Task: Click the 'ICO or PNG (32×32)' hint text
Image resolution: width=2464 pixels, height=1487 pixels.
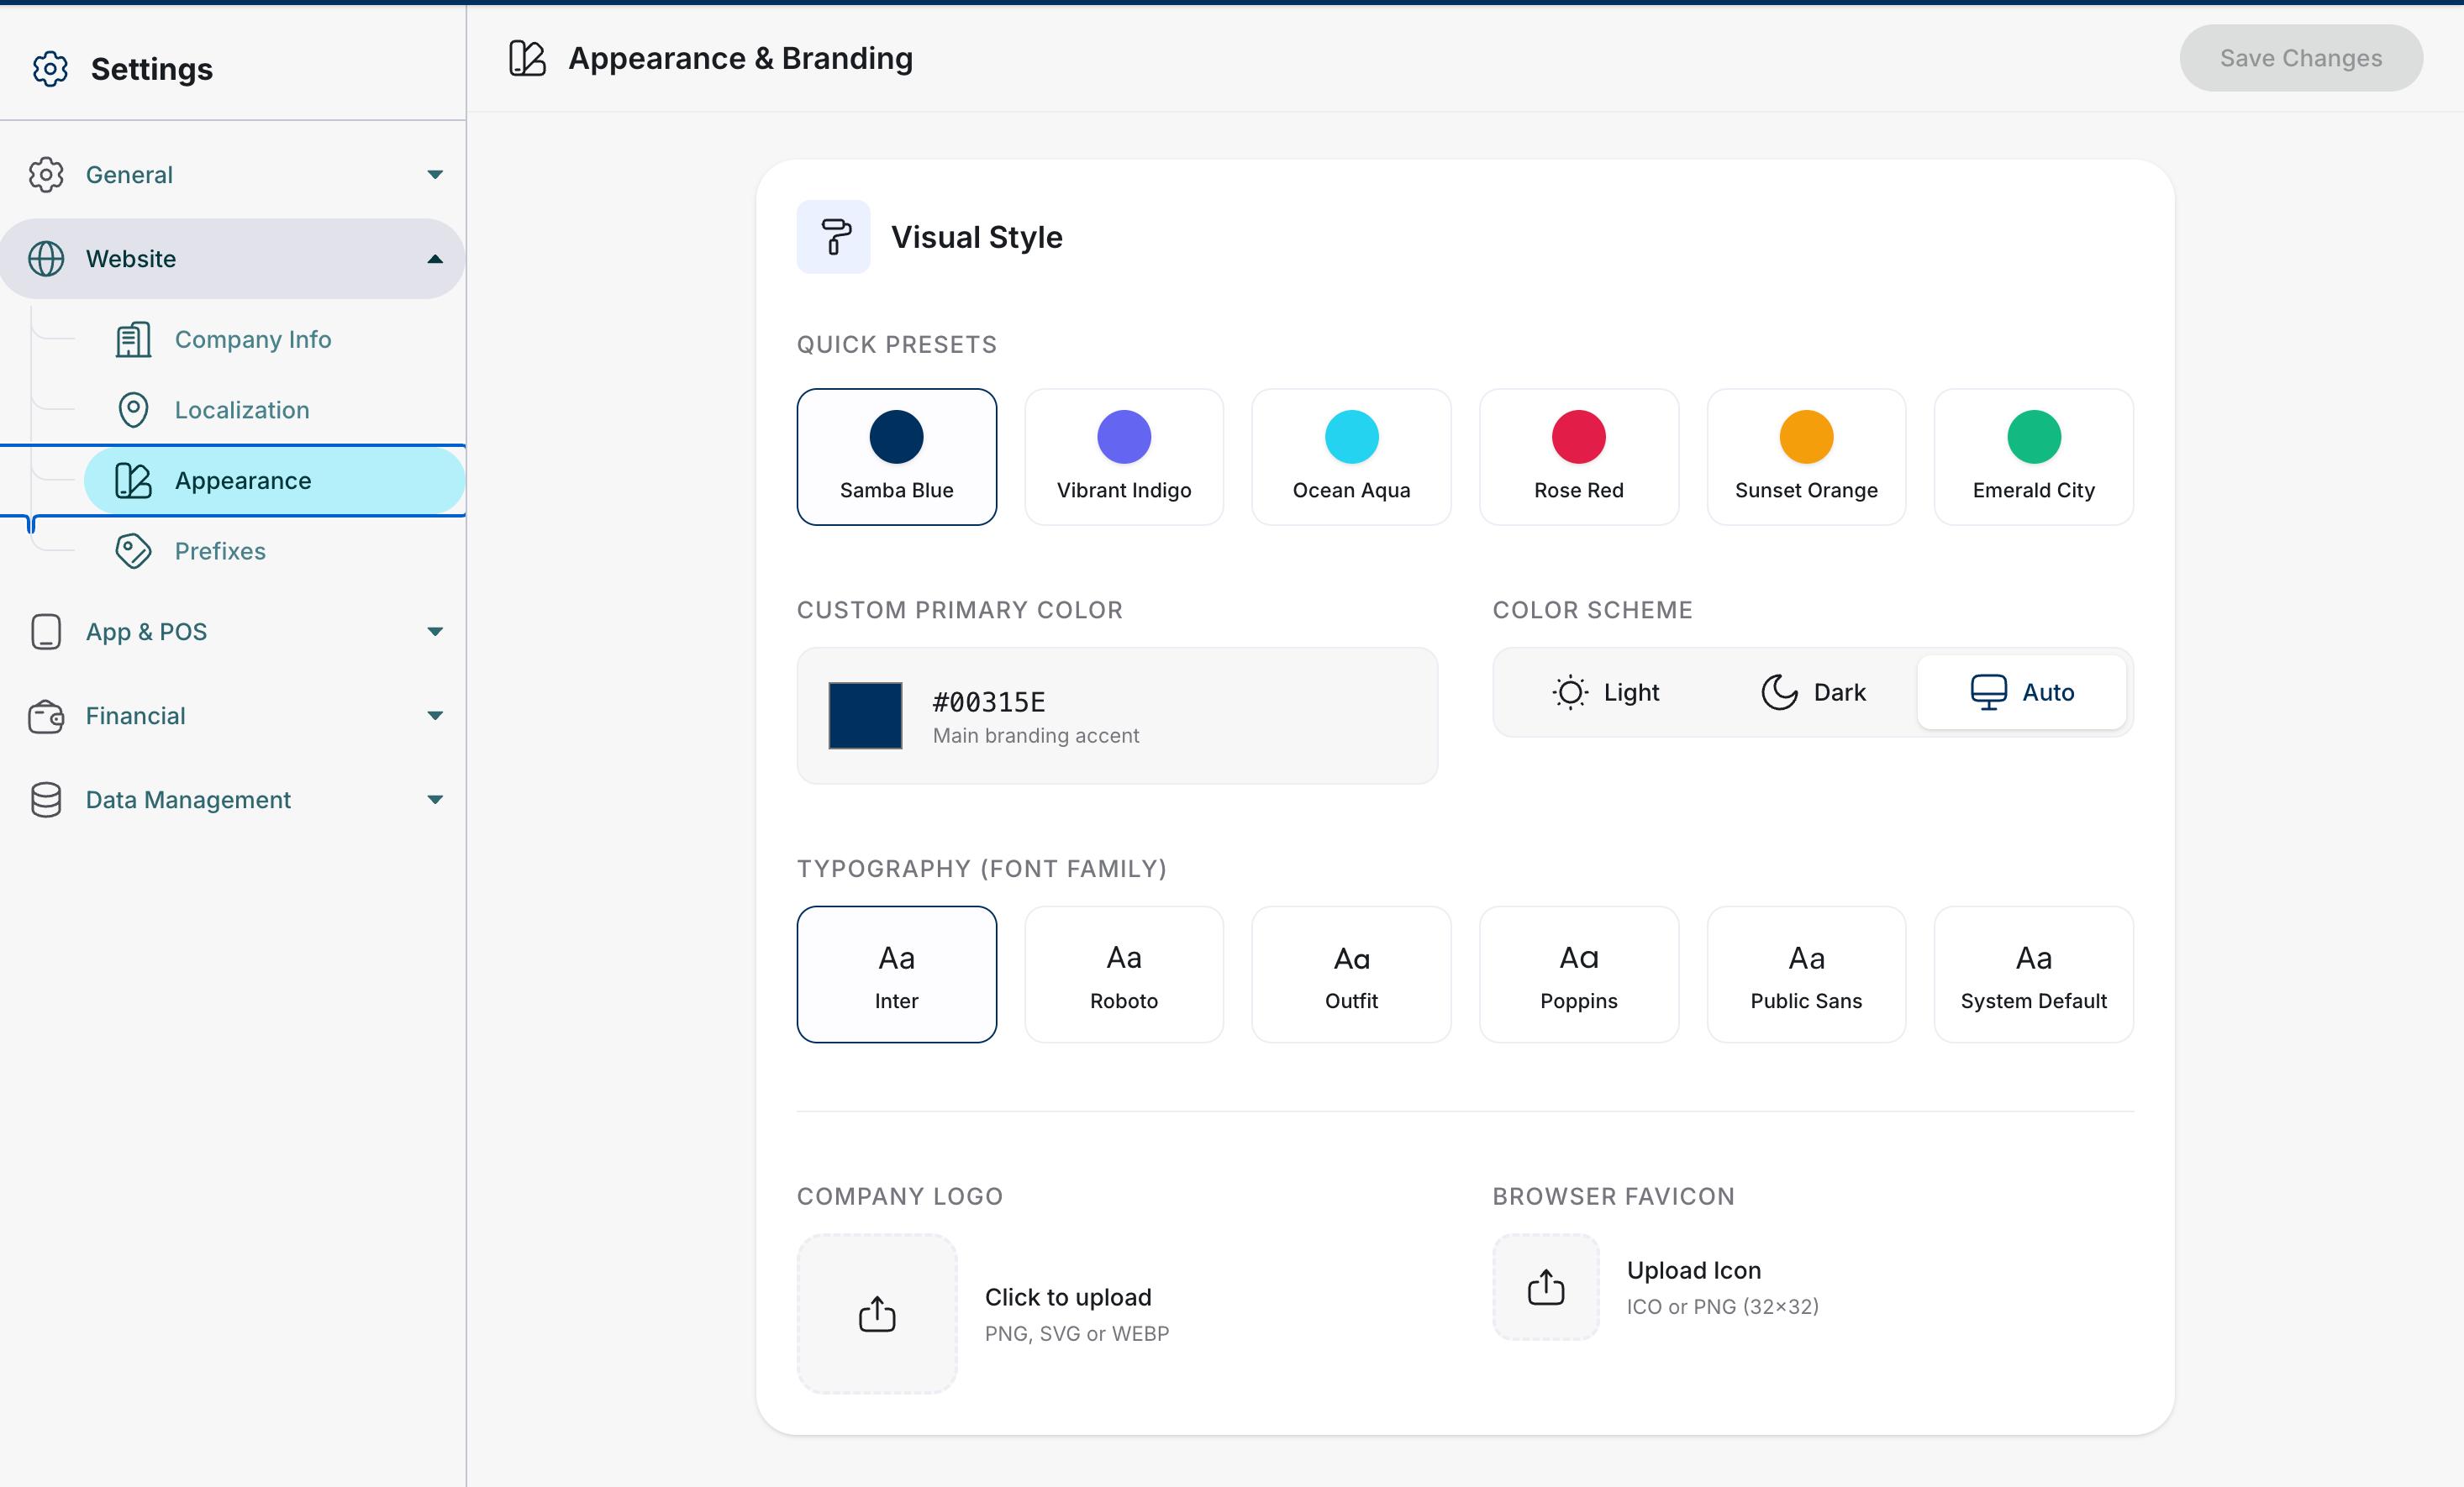Action: click(1723, 1307)
